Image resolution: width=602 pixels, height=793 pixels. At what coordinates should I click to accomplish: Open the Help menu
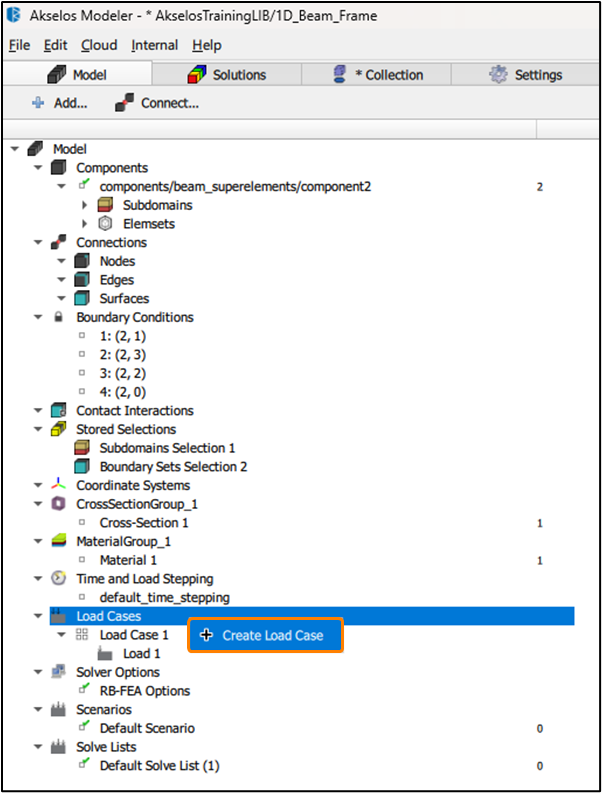(x=206, y=45)
